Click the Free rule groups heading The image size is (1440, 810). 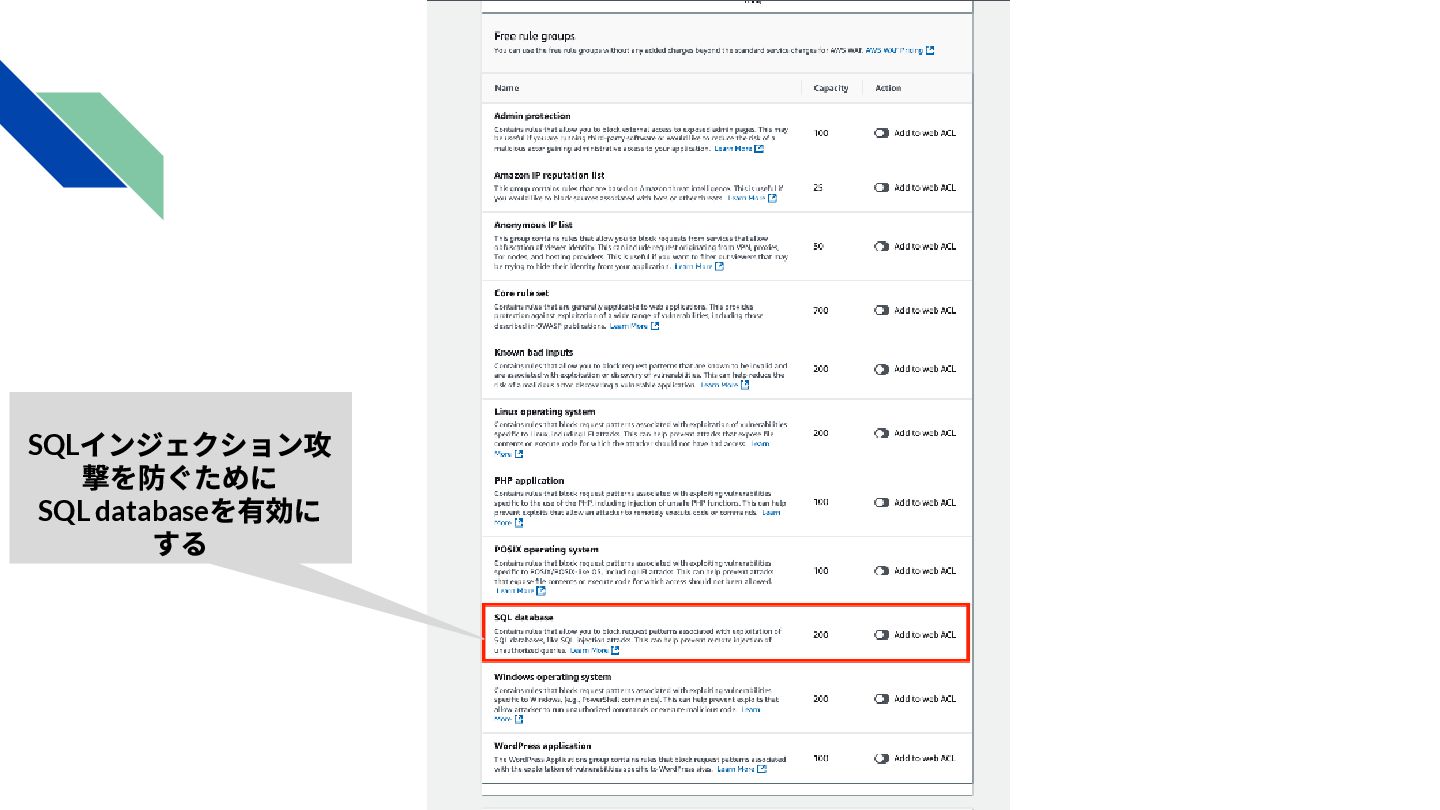[x=534, y=36]
